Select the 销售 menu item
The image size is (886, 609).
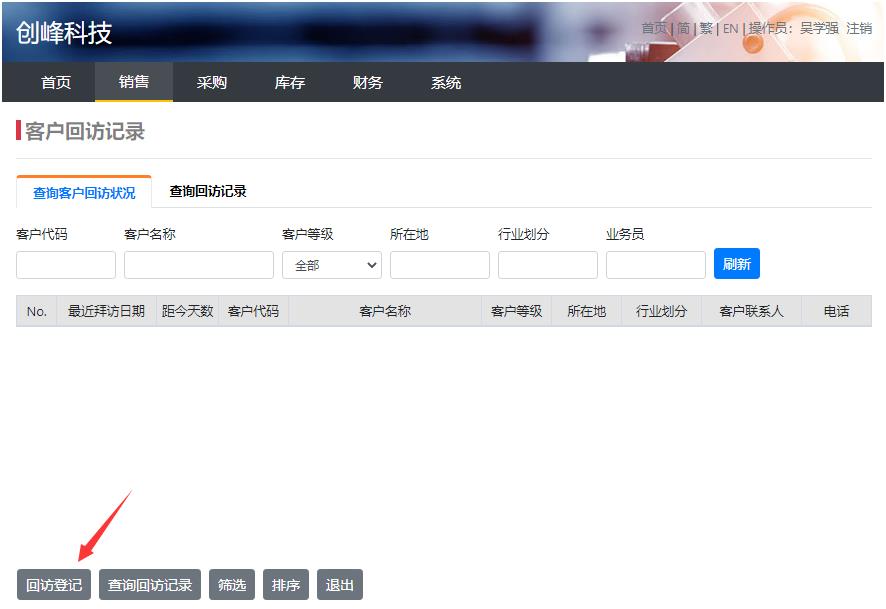coord(134,82)
